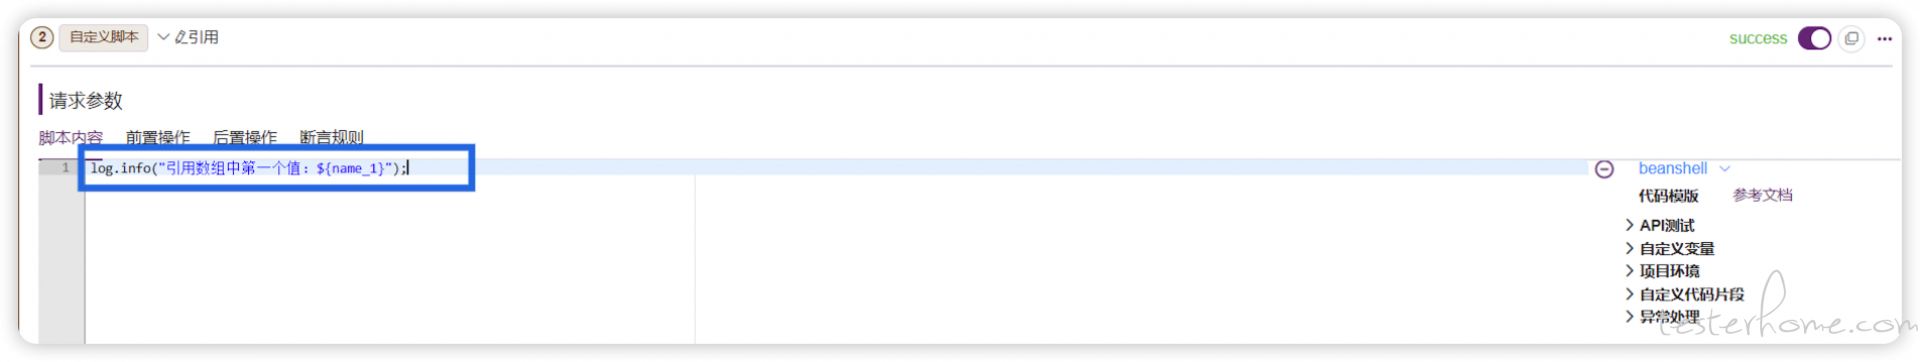Click the copy step icon

click(1851, 38)
